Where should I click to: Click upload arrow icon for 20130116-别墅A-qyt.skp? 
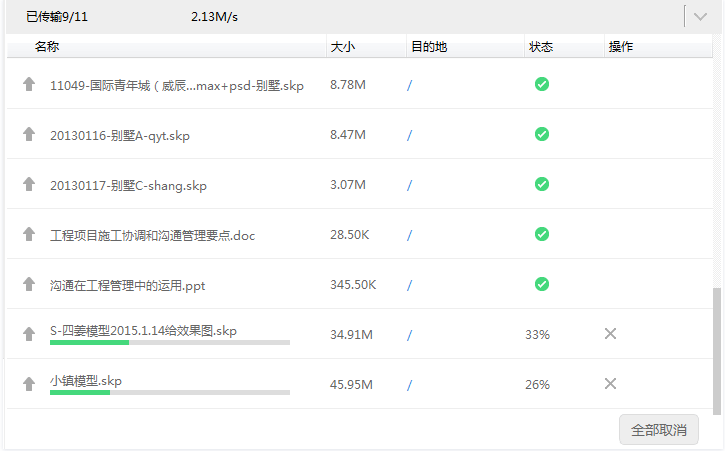click(x=29, y=134)
